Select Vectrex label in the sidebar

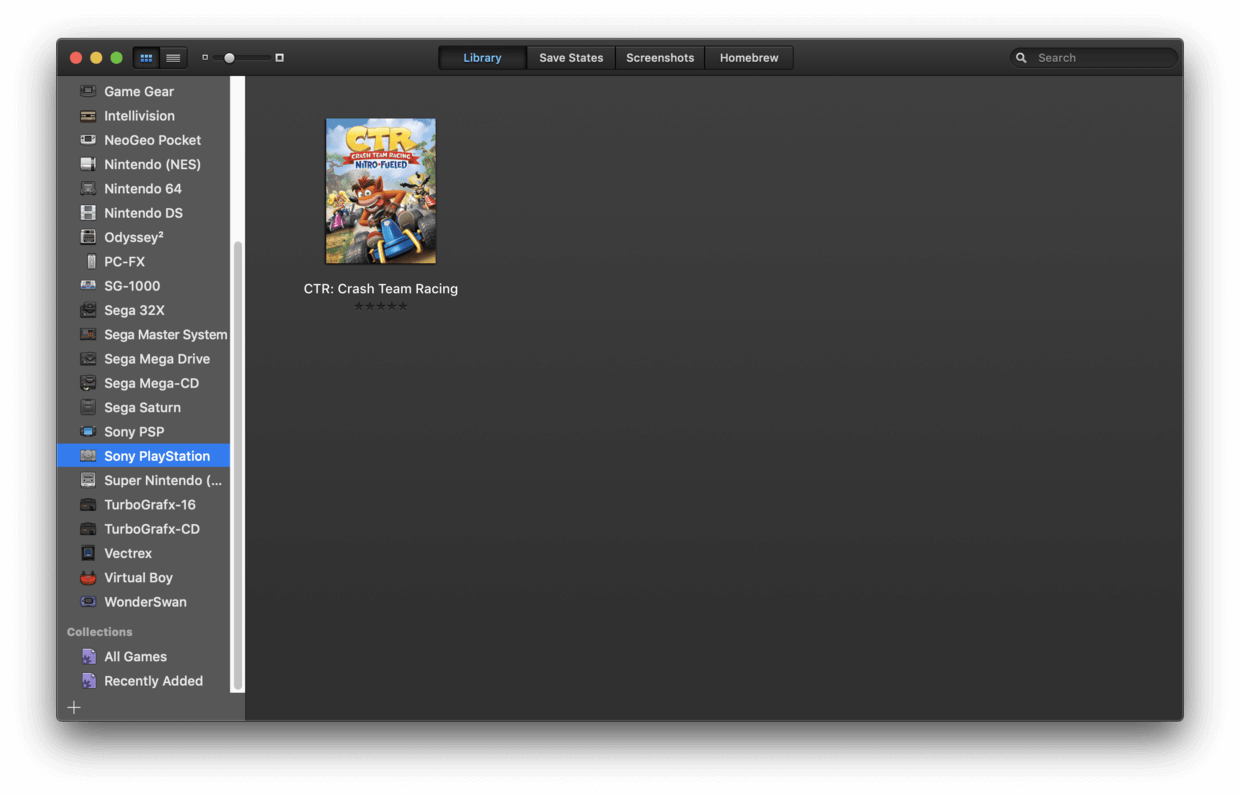(128, 554)
